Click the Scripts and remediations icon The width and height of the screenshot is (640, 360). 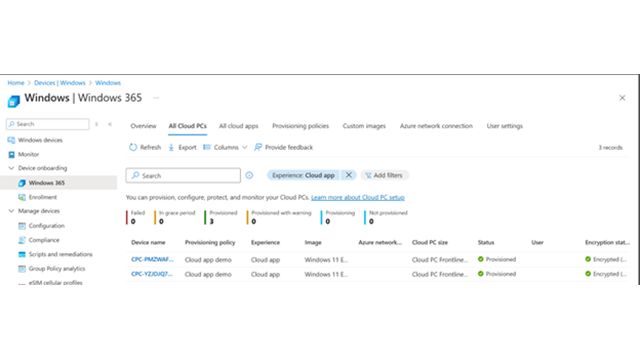pyautogui.click(x=22, y=254)
